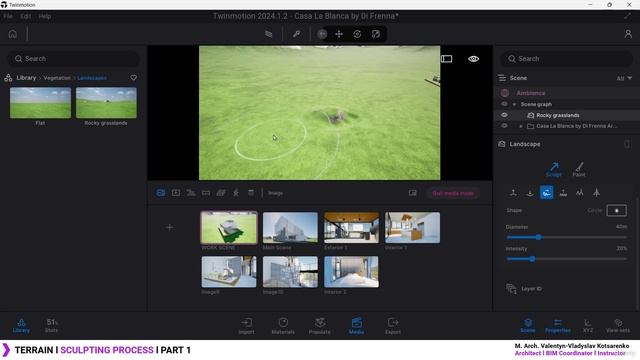Open the File menu
This screenshot has height=360, width=640.
point(8,16)
